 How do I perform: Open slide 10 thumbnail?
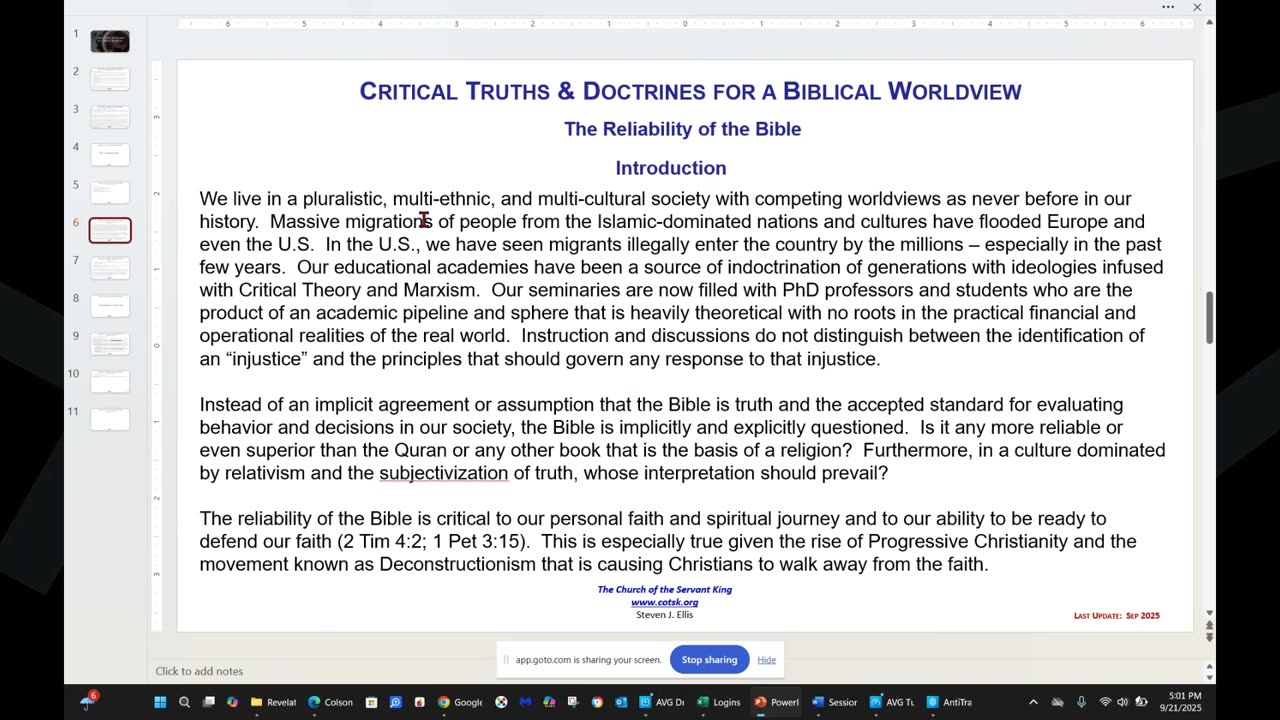pyautogui.click(x=110, y=382)
